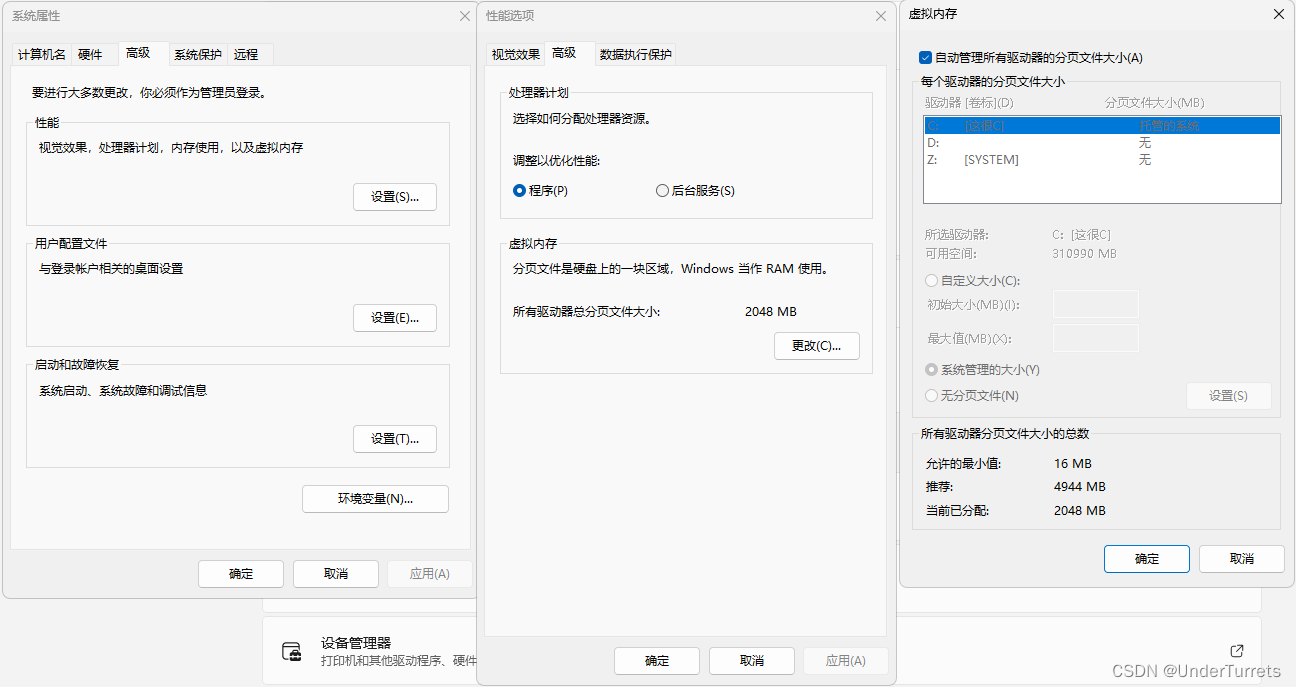Open 视觉效果 tab in 性能选项
The width and height of the screenshot is (1296, 687).
516,55
